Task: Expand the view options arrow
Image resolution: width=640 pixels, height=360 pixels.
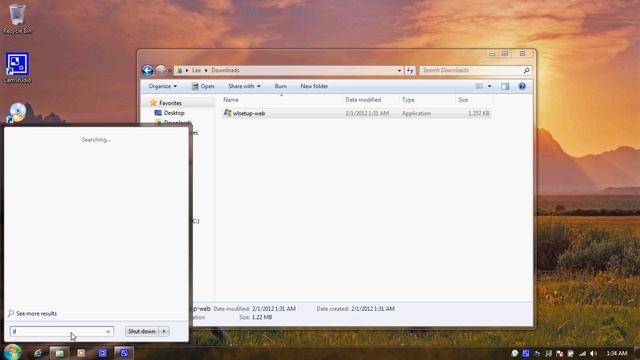Action: 490,86
